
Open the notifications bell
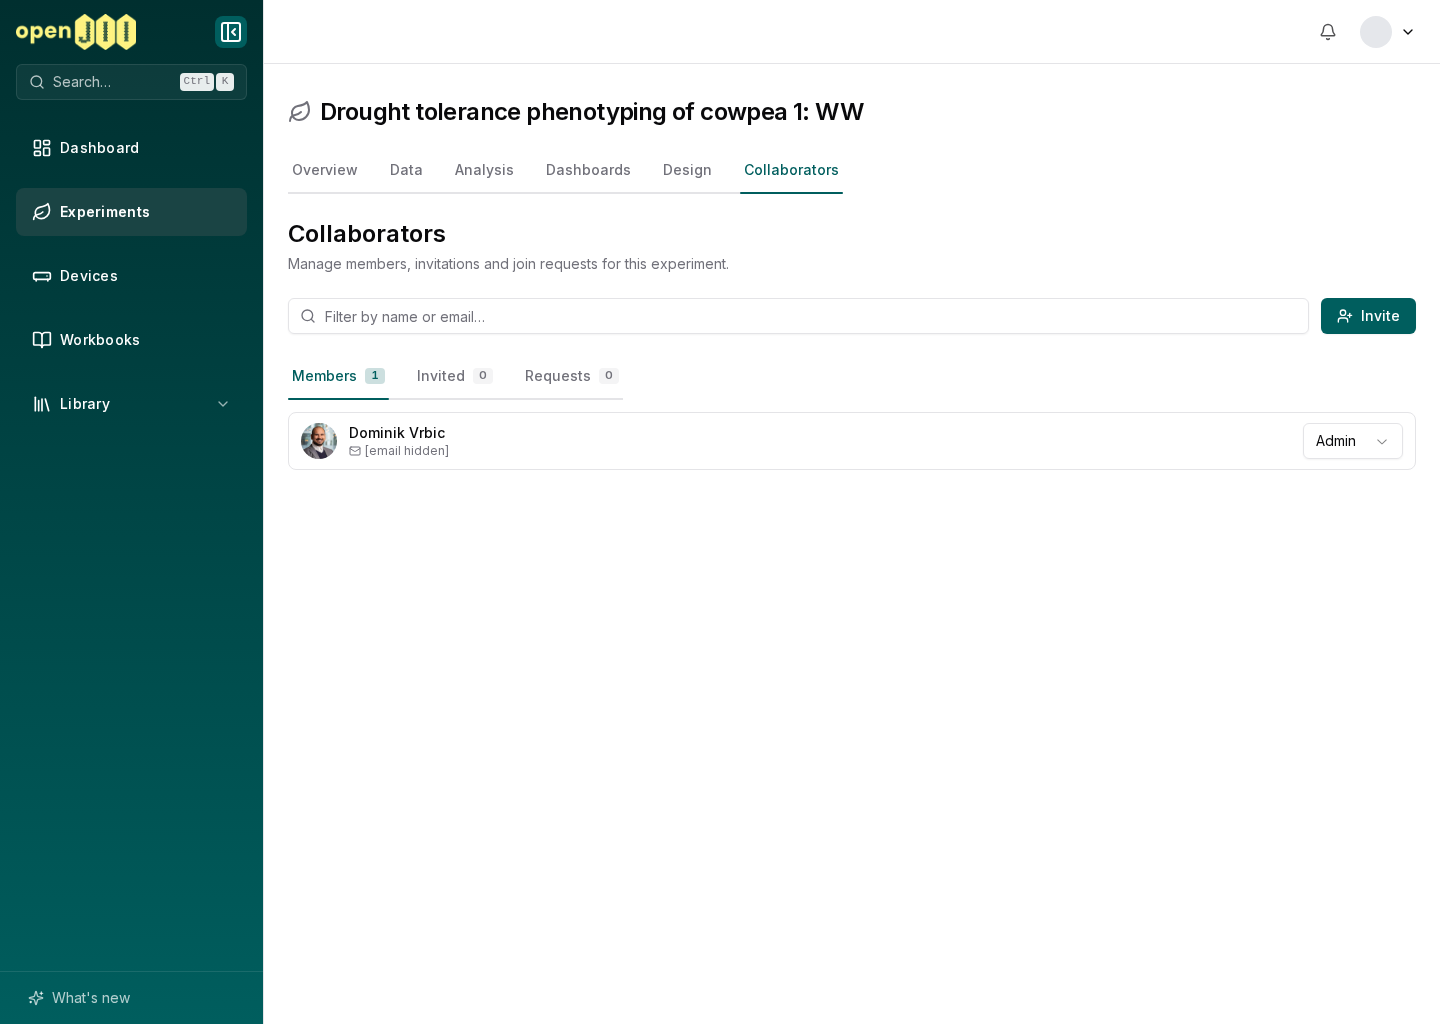1328,32
